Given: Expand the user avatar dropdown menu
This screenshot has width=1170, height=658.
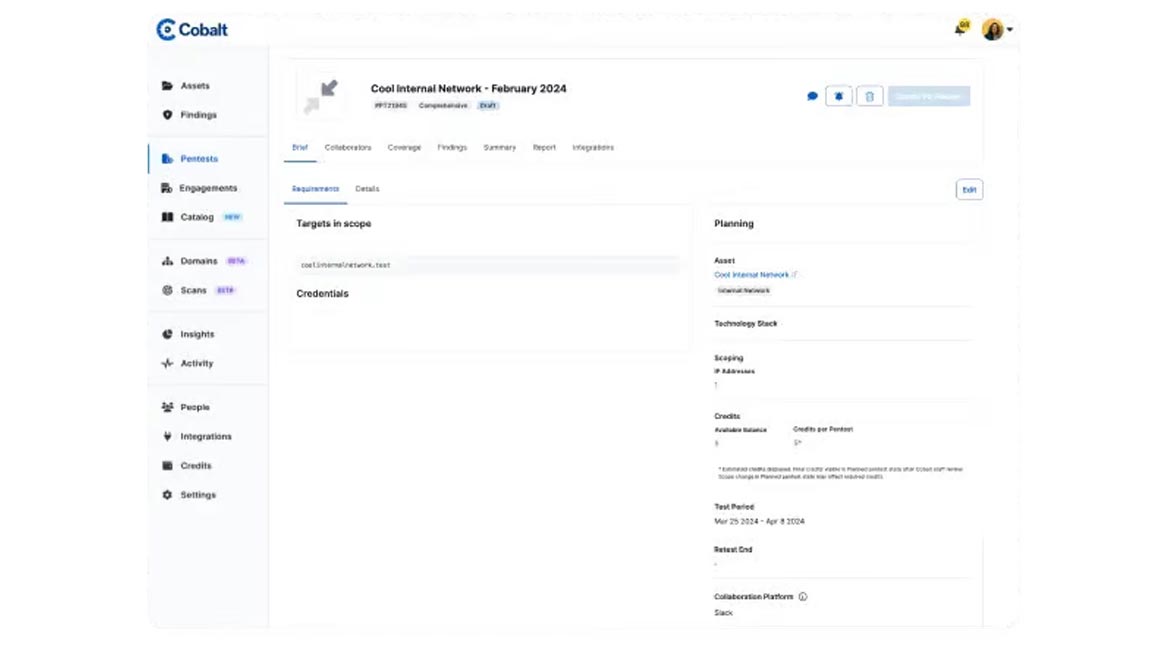Looking at the screenshot, I should click(996, 30).
